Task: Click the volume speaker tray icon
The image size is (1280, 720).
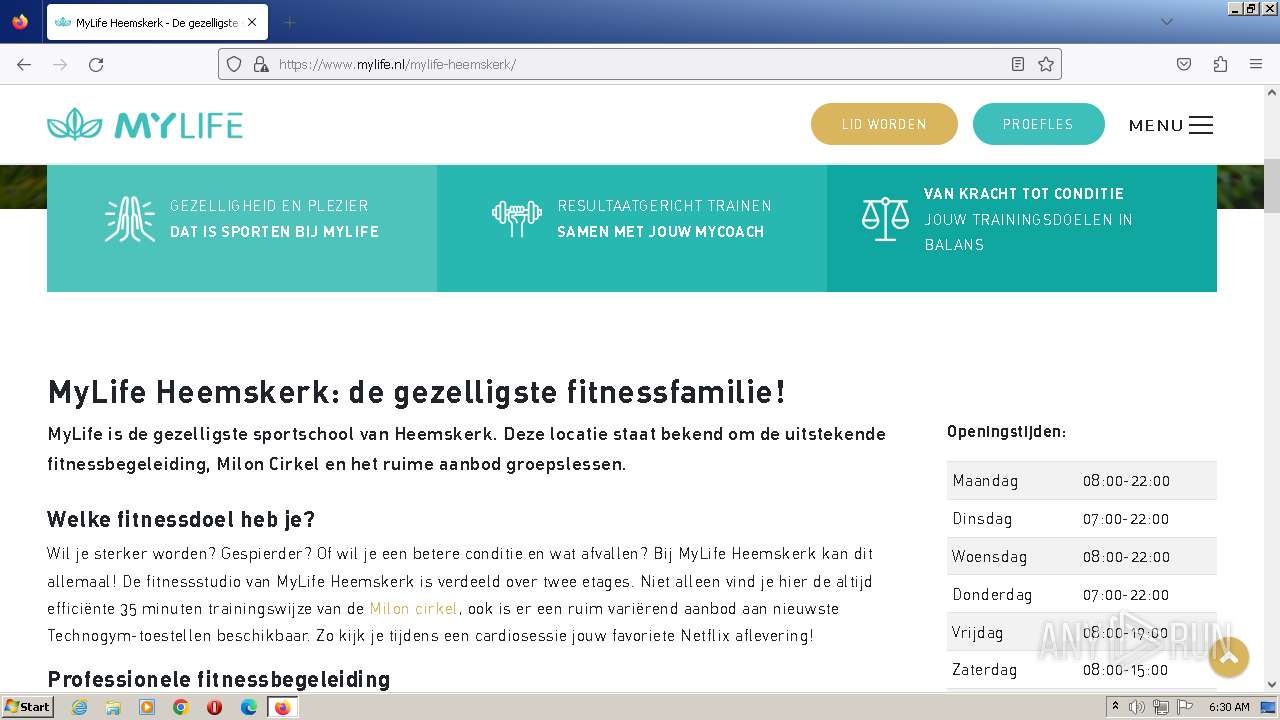Action: pyautogui.click(x=1137, y=707)
